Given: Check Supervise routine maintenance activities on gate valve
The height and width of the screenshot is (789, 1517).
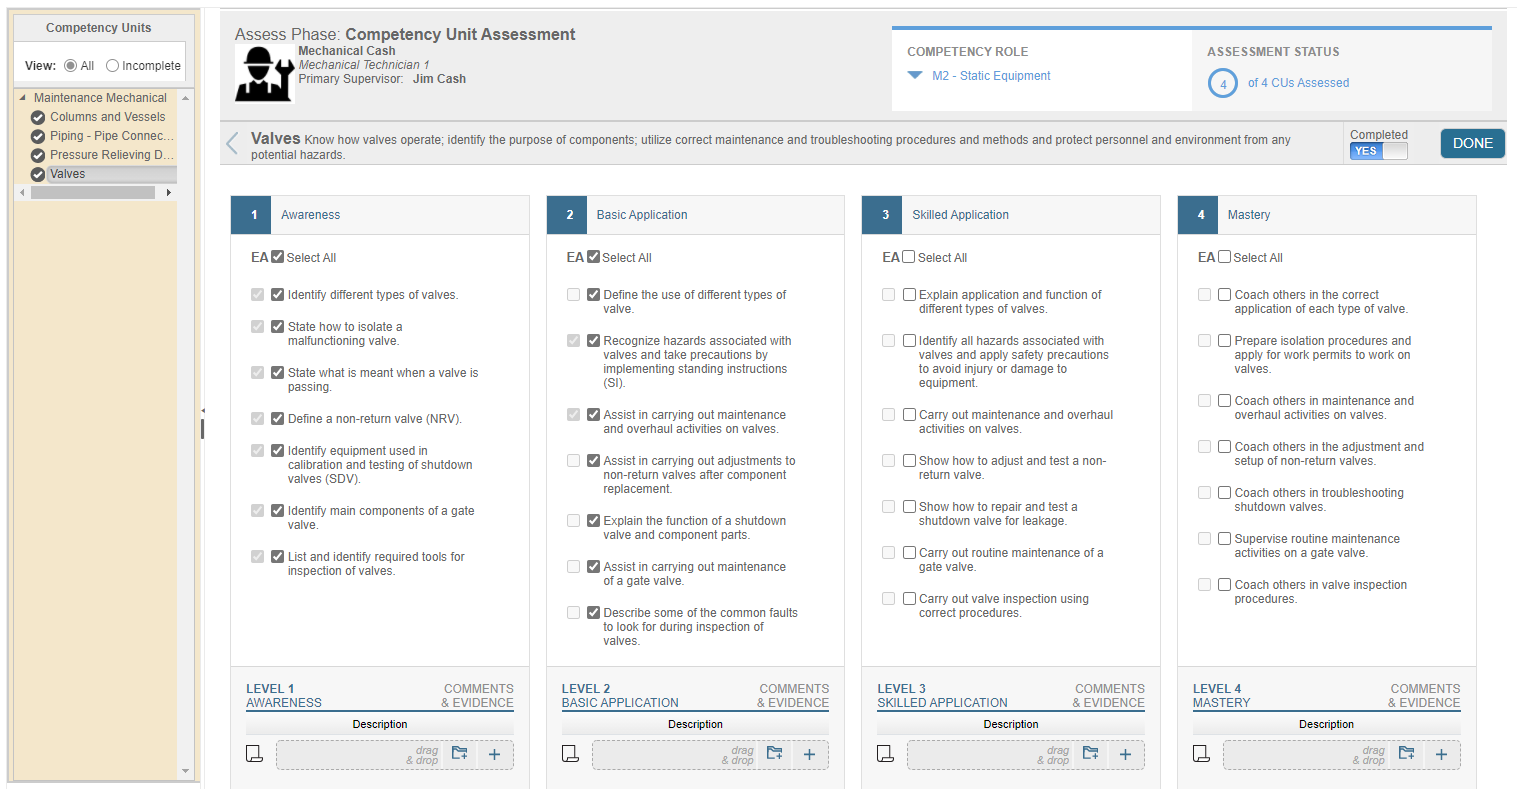Looking at the screenshot, I should point(1224,539).
